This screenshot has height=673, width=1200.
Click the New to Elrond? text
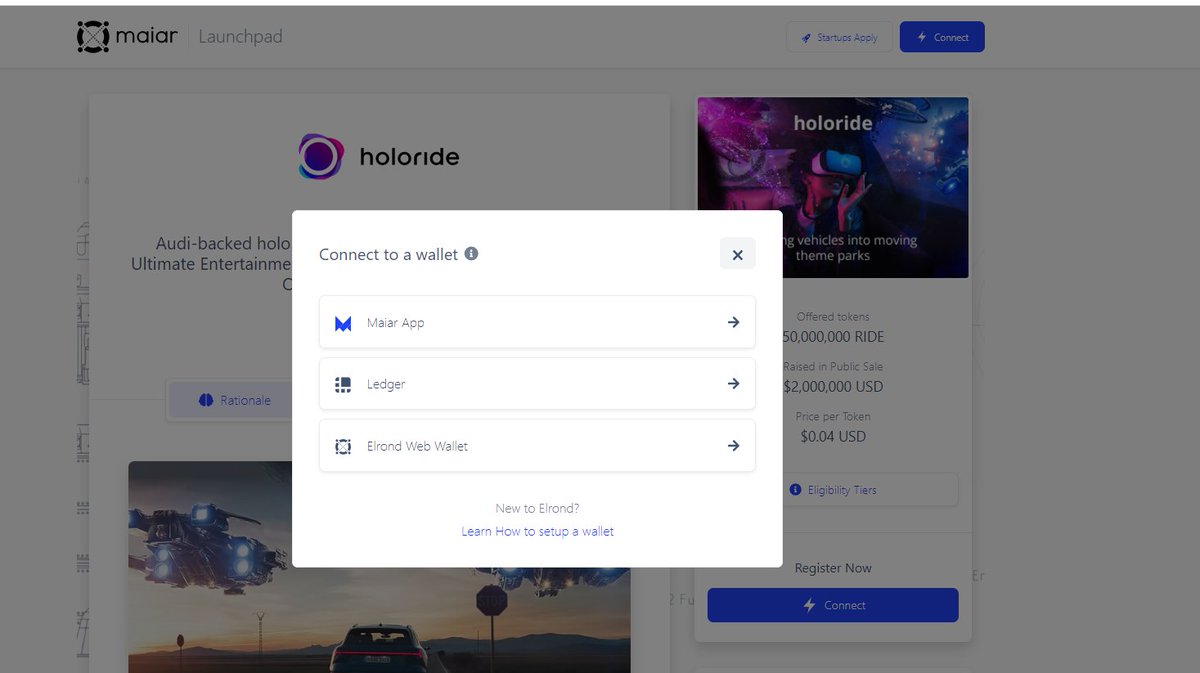537,508
